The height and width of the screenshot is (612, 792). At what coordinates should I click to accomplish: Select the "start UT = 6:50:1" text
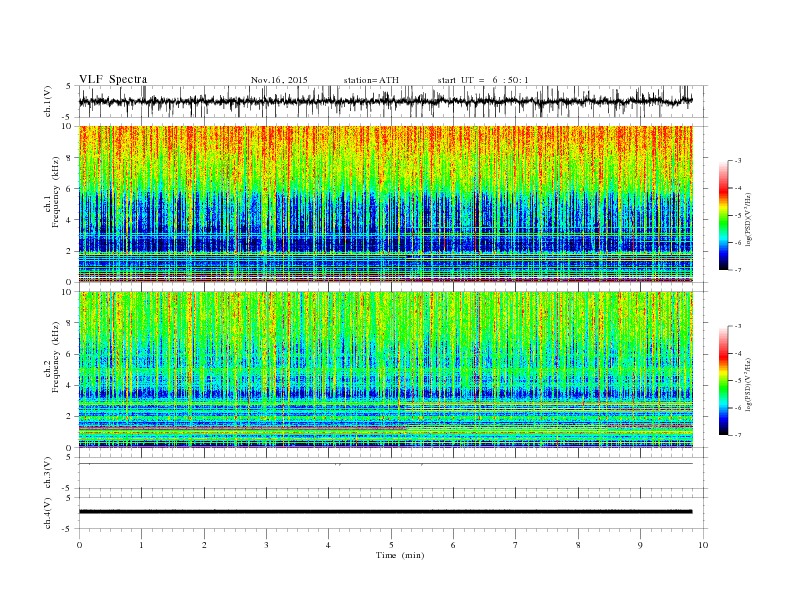pos(483,80)
